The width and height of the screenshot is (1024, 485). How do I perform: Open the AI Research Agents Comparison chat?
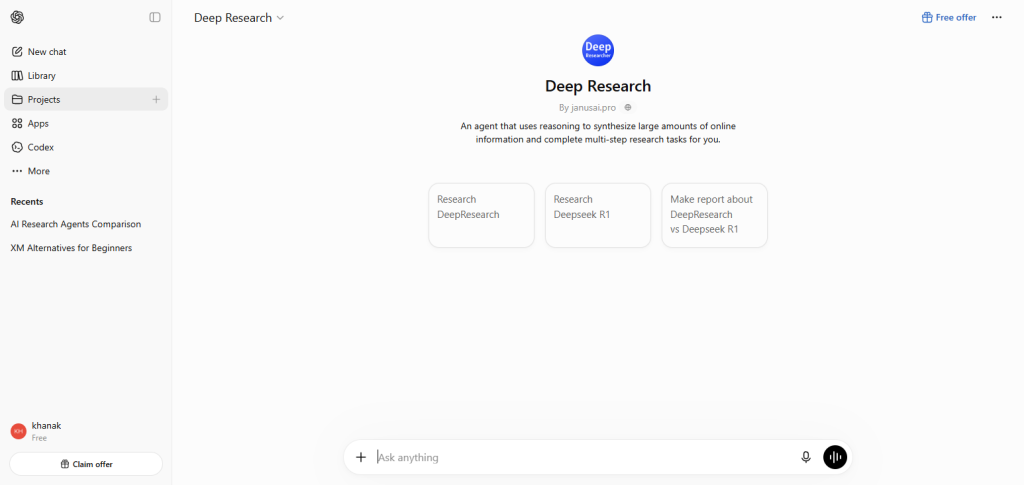(x=86, y=224)
